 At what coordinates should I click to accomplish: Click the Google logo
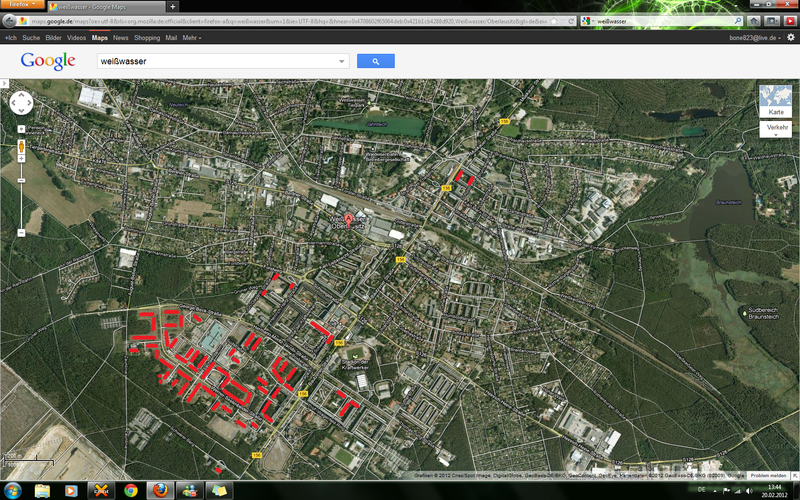pyautogui.click(x=48, y=61)
